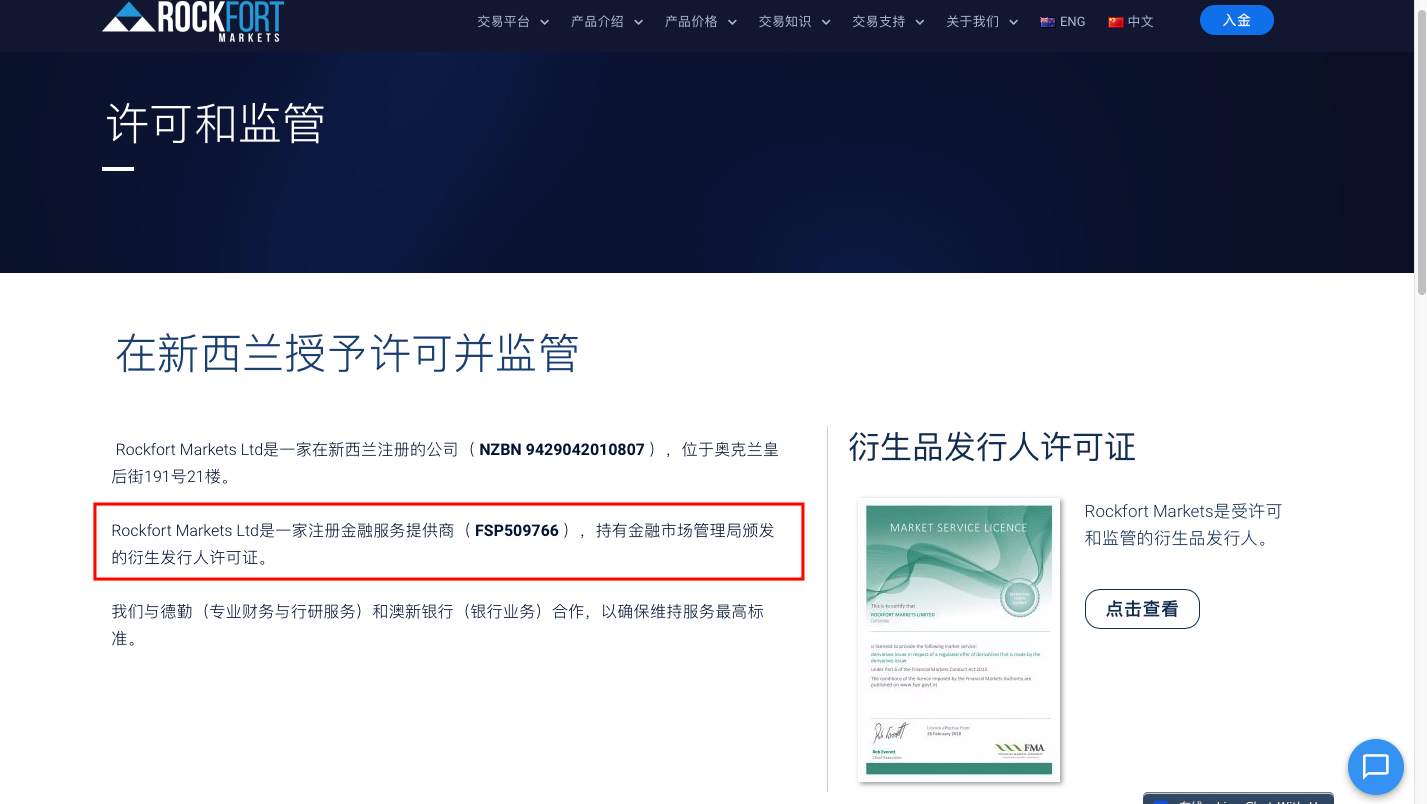1427x804 pixels.
Task: Expand the chevron beside 交易支持
Action: [x=920, y=22]
